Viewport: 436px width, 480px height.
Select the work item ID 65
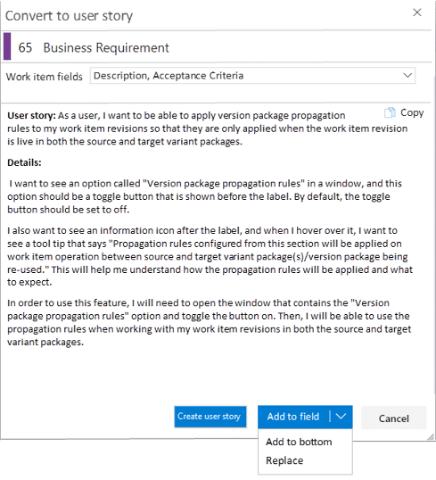pos(25,48)
